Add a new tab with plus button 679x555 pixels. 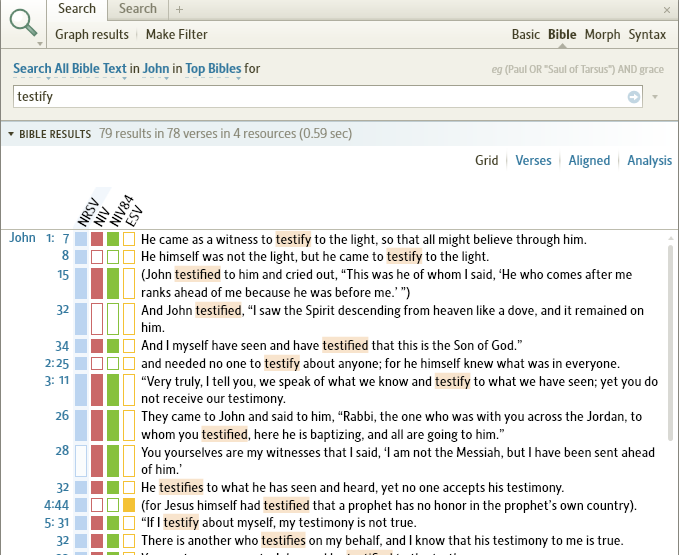[x=179, y=9]
